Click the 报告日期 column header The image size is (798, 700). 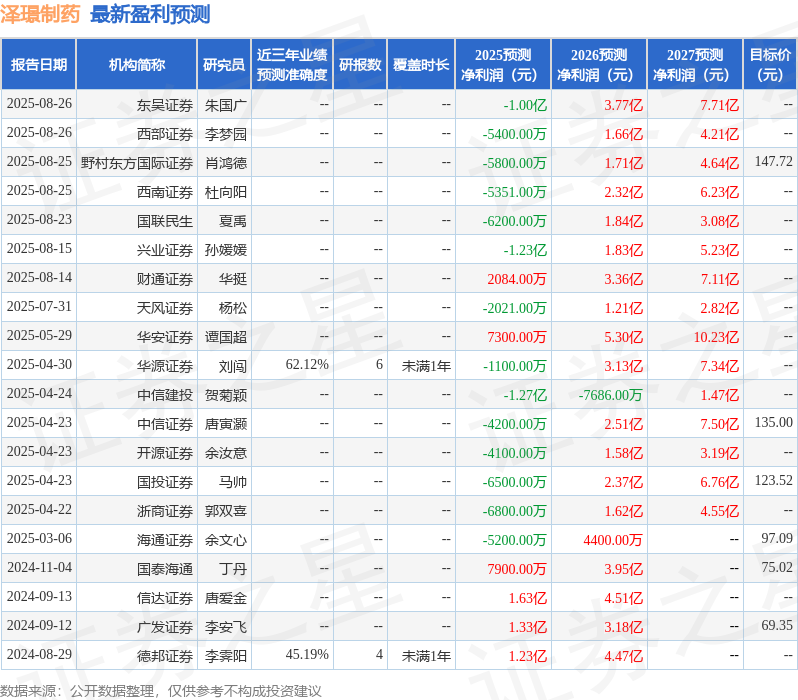point(39,65)
